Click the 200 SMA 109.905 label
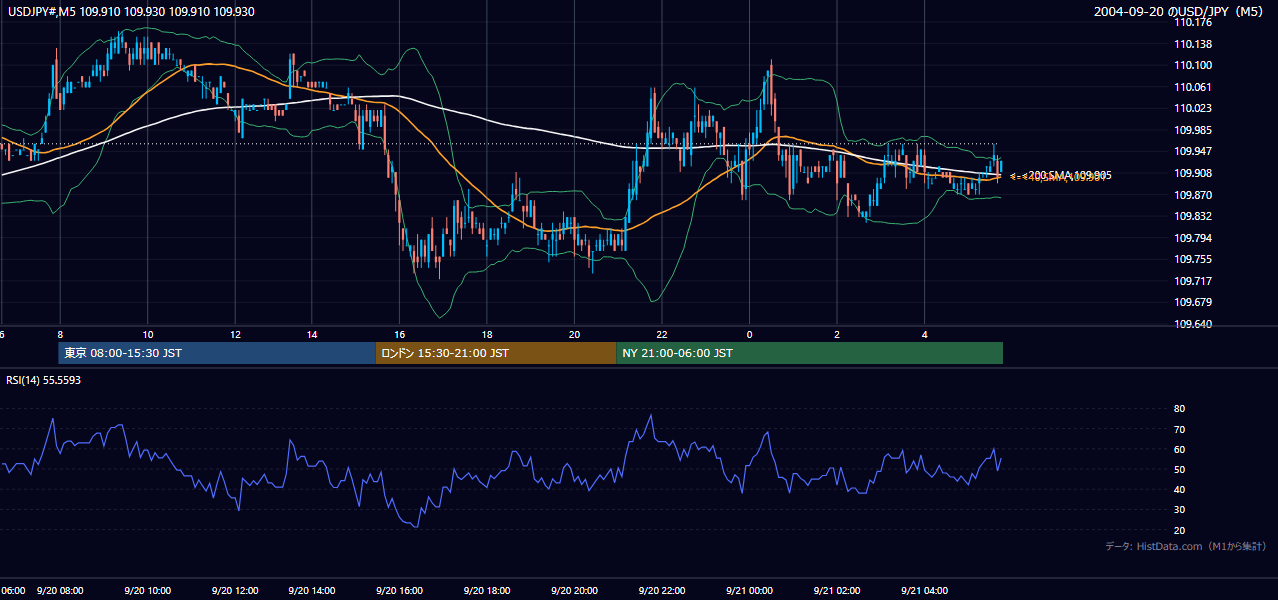The height and width of the screenshot is (600, 1278). point(1069,175)
